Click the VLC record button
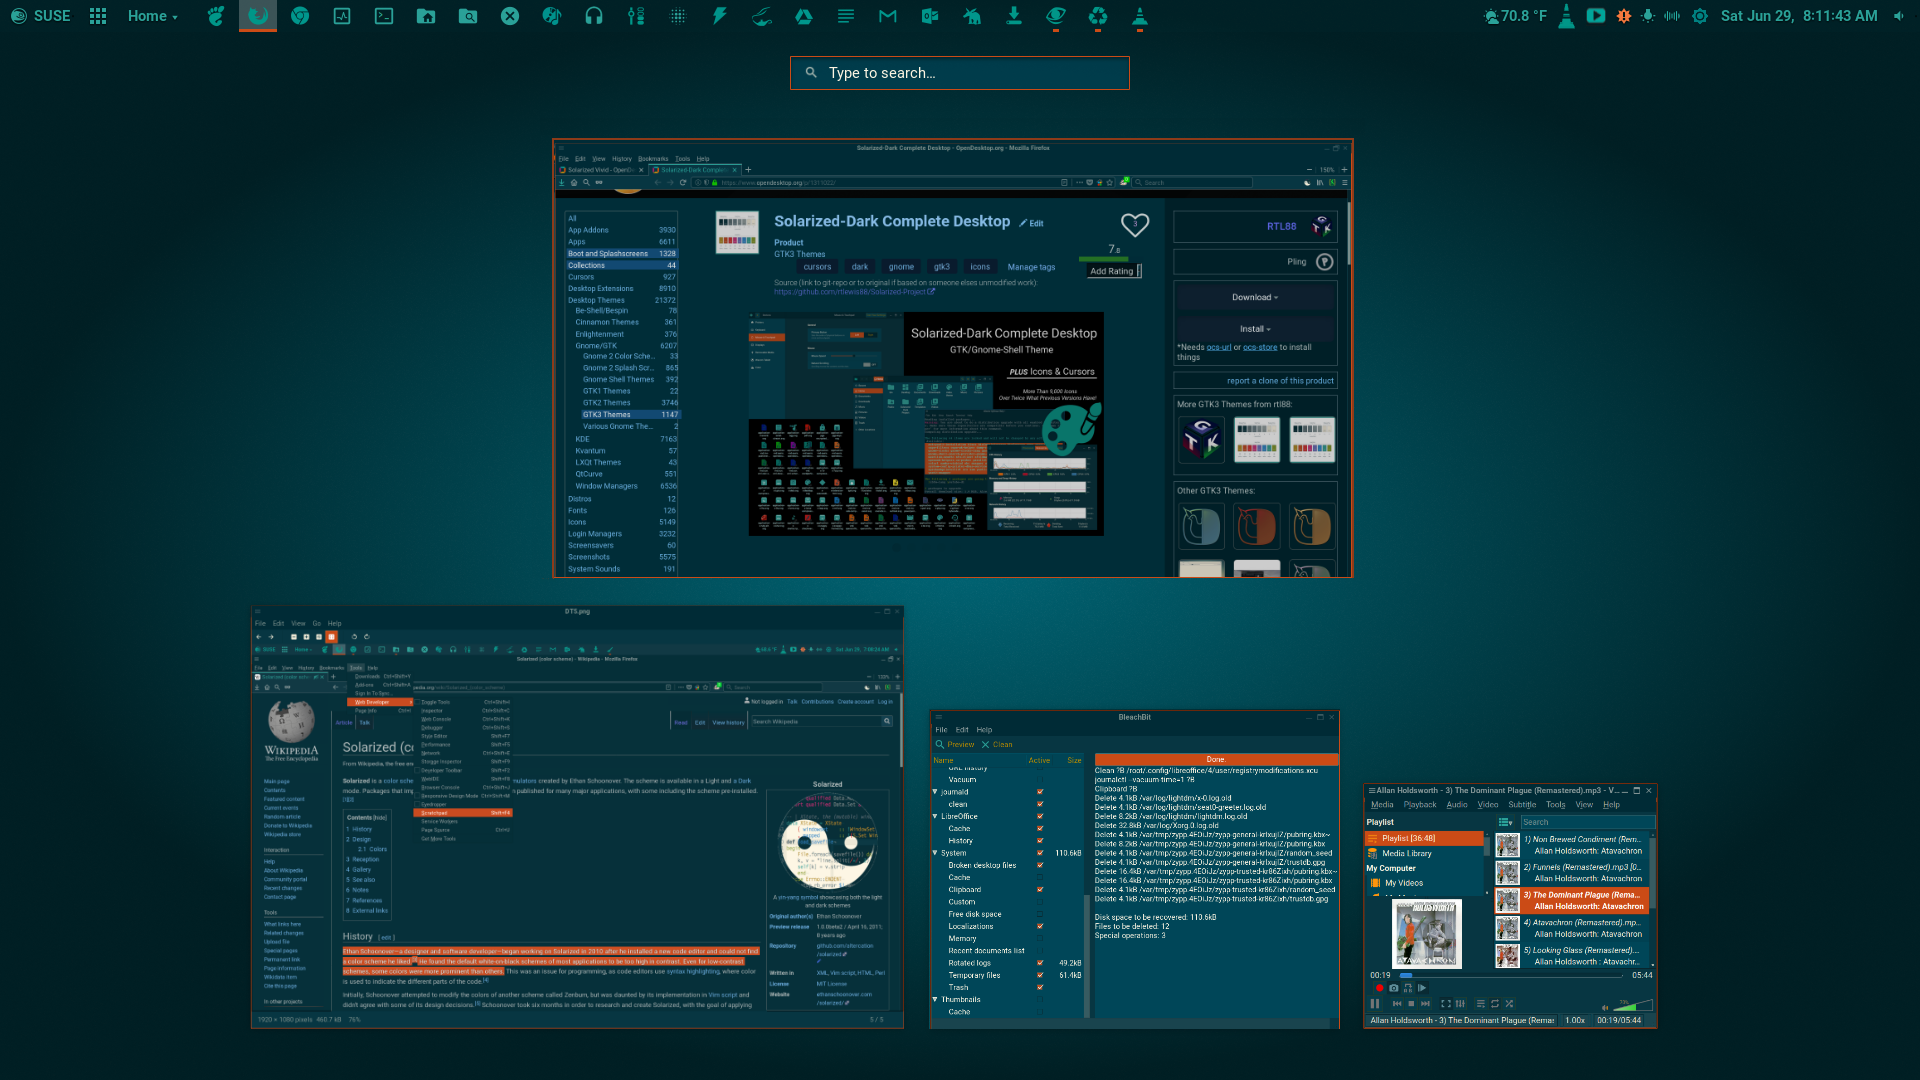This screenshot has width=1920, height=1080. 1379,988
